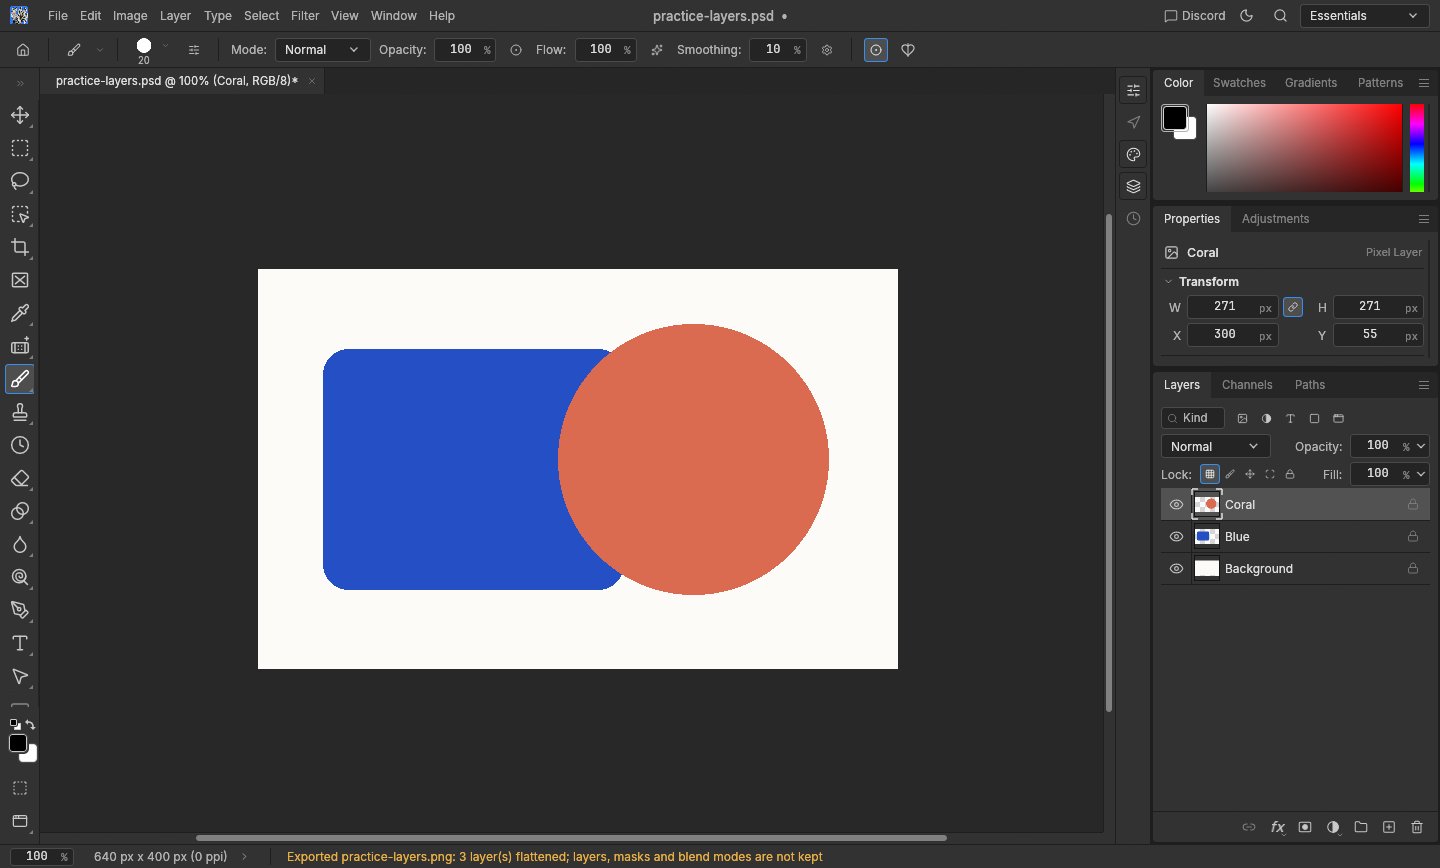Select the Eyedropper tool

20,313
